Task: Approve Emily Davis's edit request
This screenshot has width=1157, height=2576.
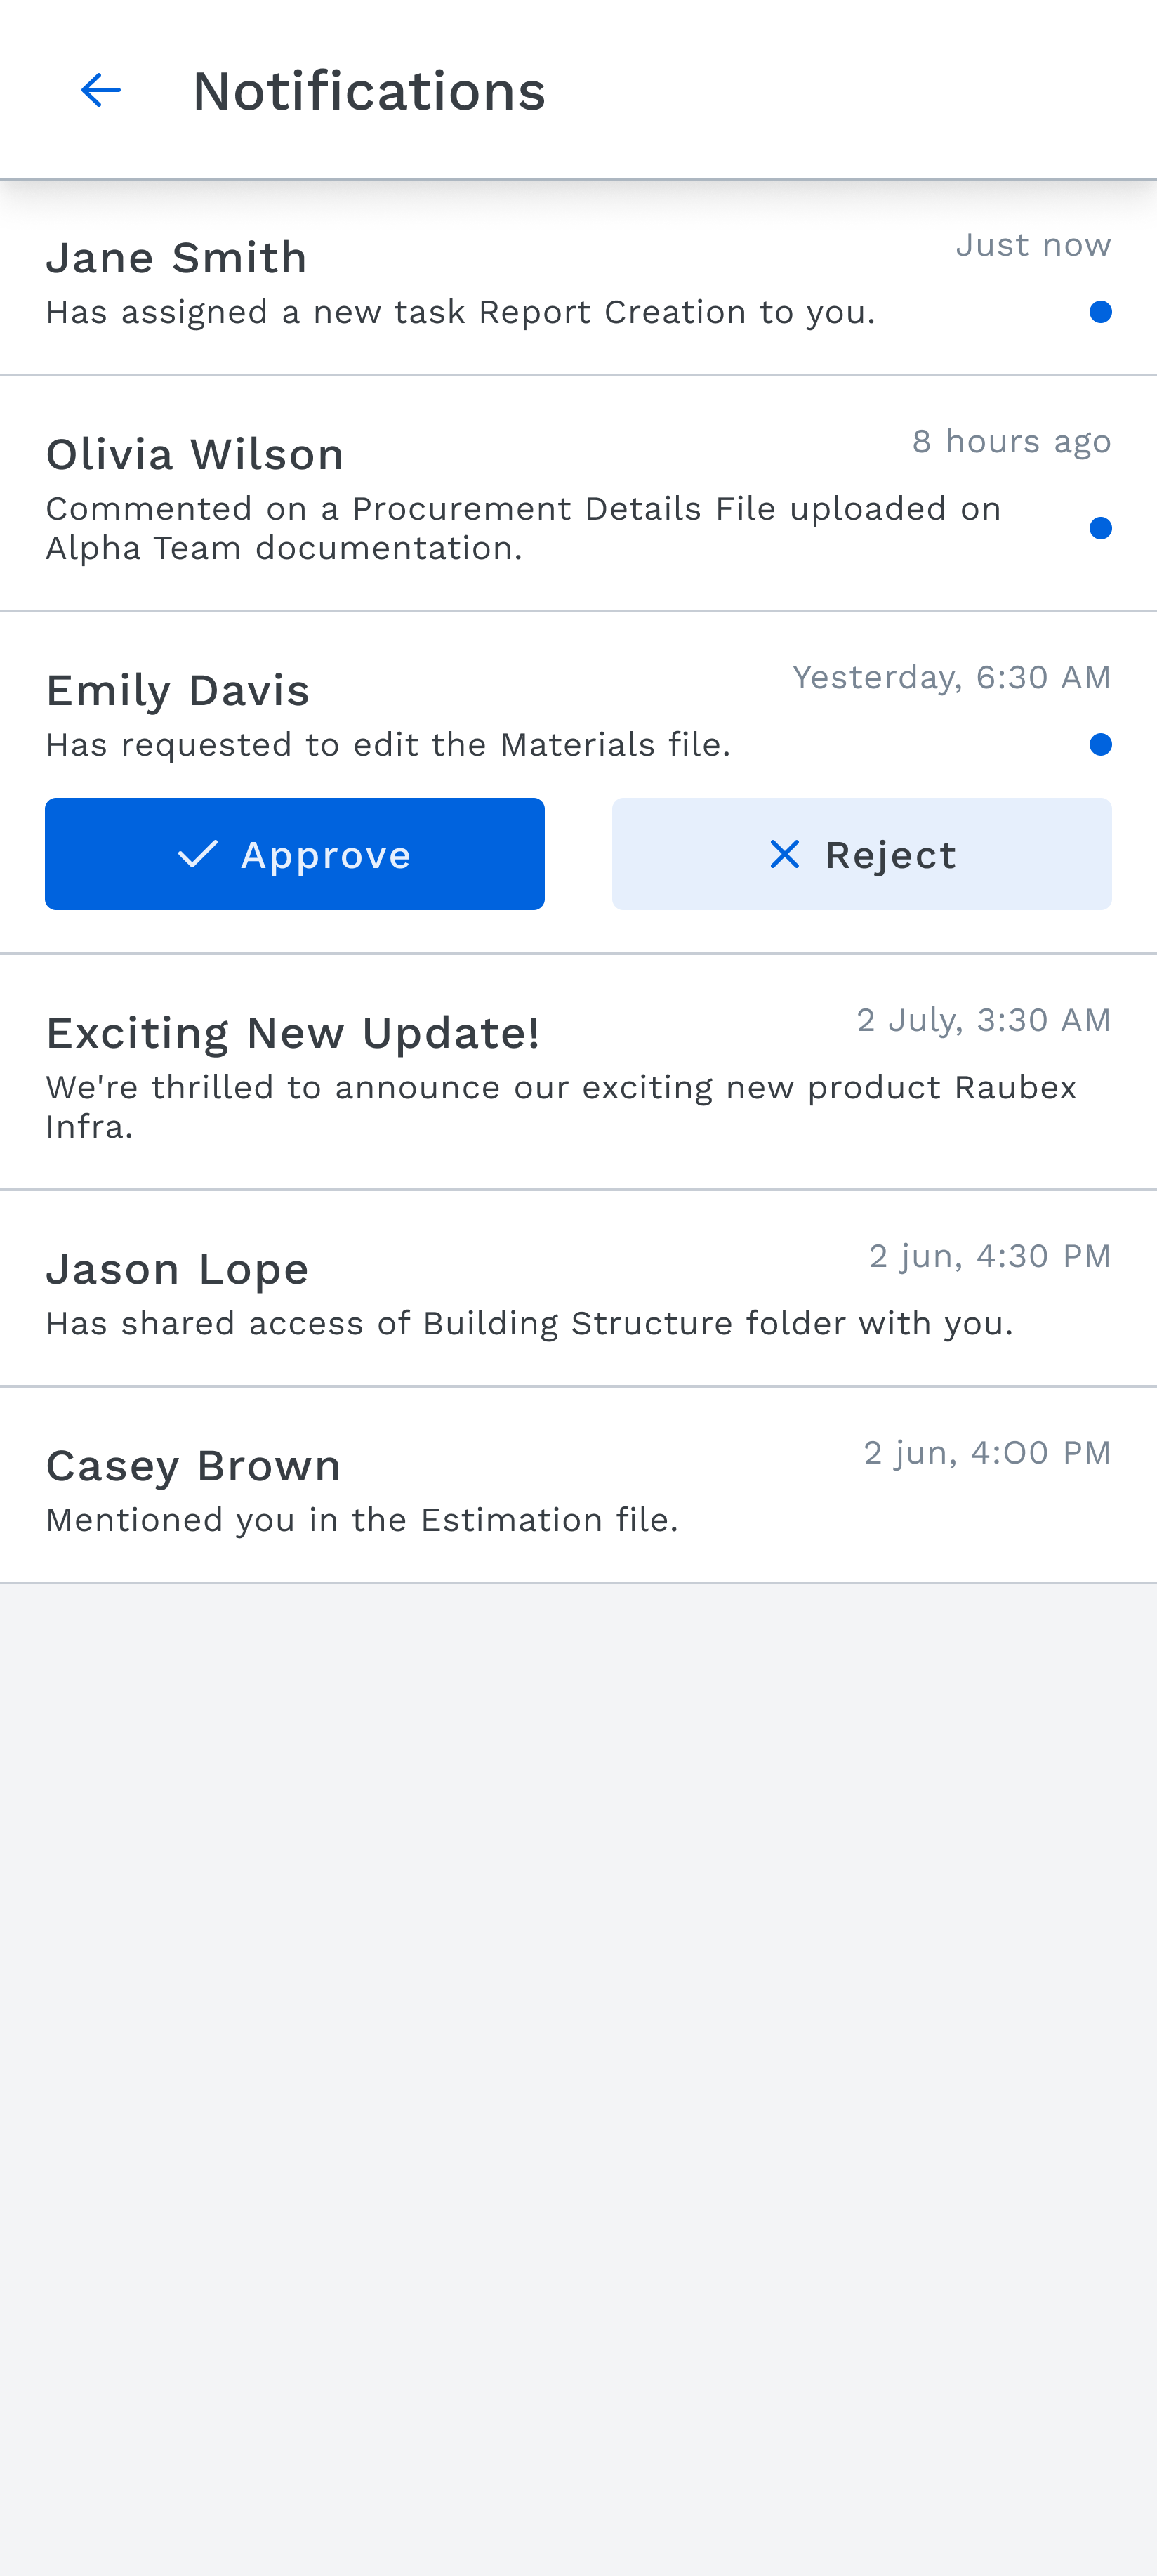Action: tap(295, 854)
